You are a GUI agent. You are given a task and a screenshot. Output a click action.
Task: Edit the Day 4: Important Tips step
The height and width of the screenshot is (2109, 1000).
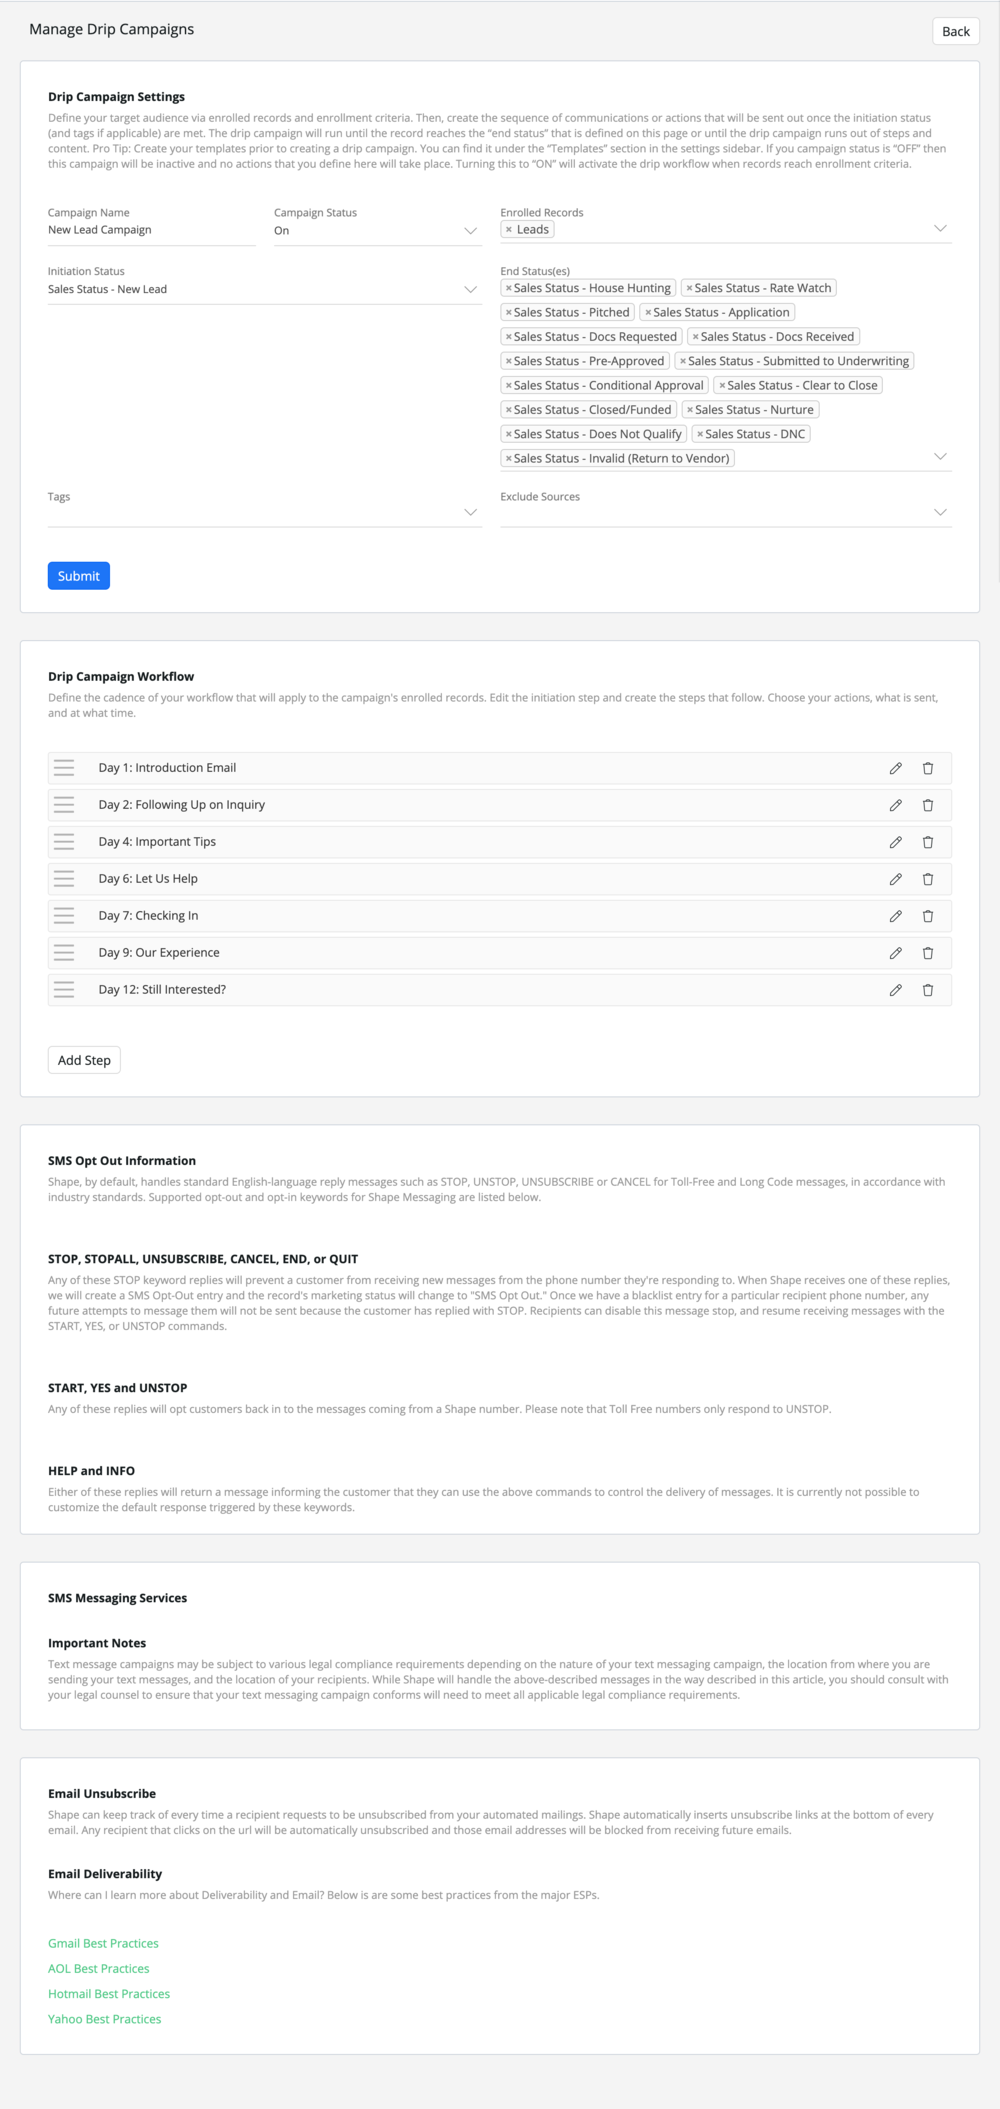(895, 842)
